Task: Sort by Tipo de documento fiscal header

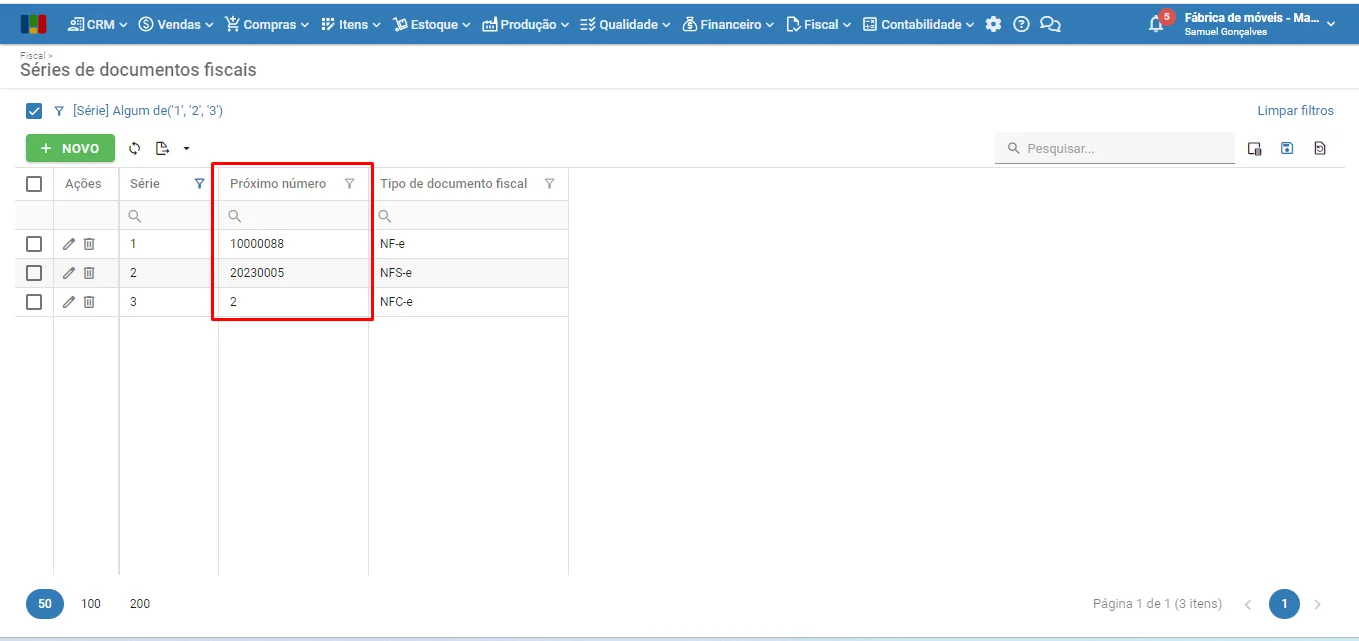Action: pos(454,184)
